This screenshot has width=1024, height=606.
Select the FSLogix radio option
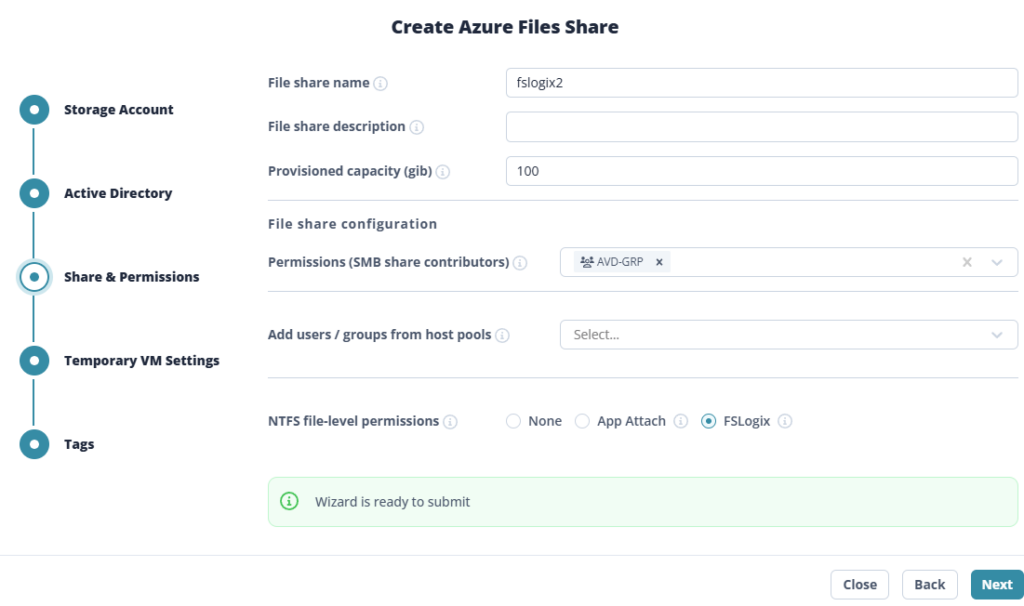[x=709, y=421]
